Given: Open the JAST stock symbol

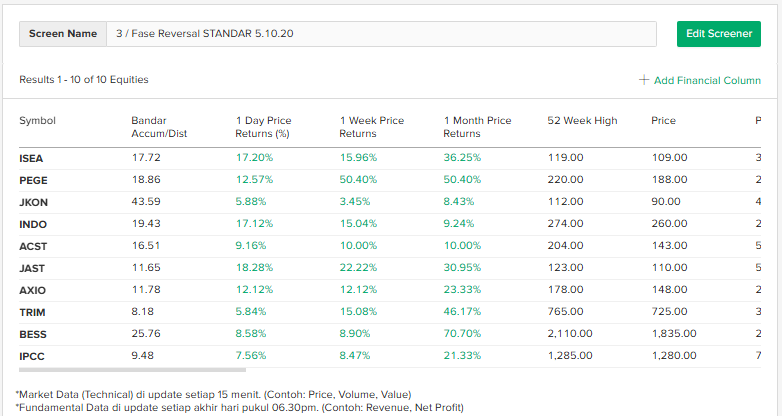Looking at the screenshot, I should pos(32,268).
